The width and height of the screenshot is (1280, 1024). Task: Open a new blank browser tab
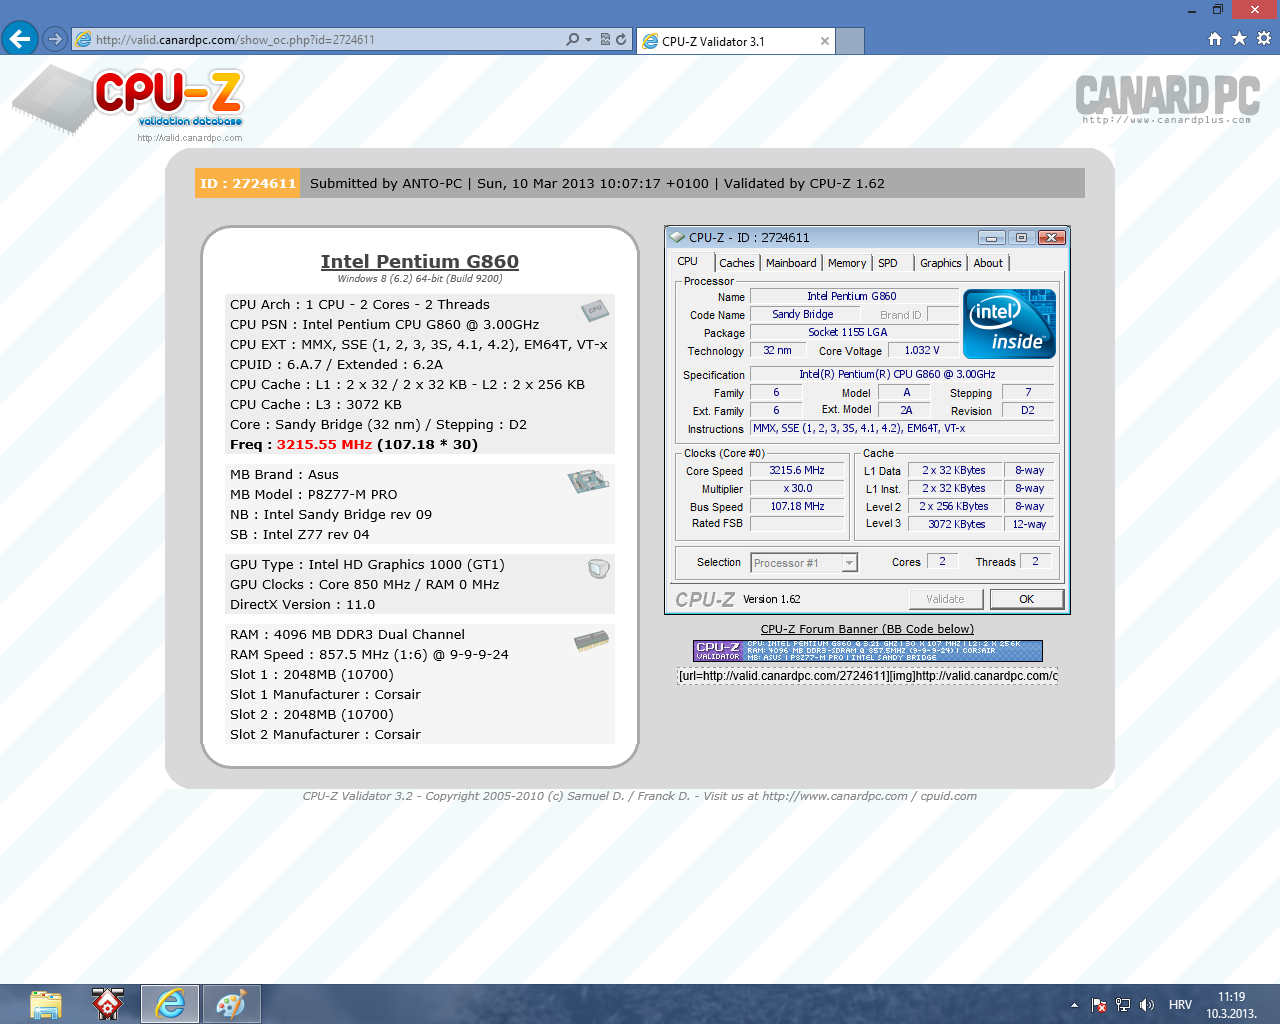tap(849, 41)
